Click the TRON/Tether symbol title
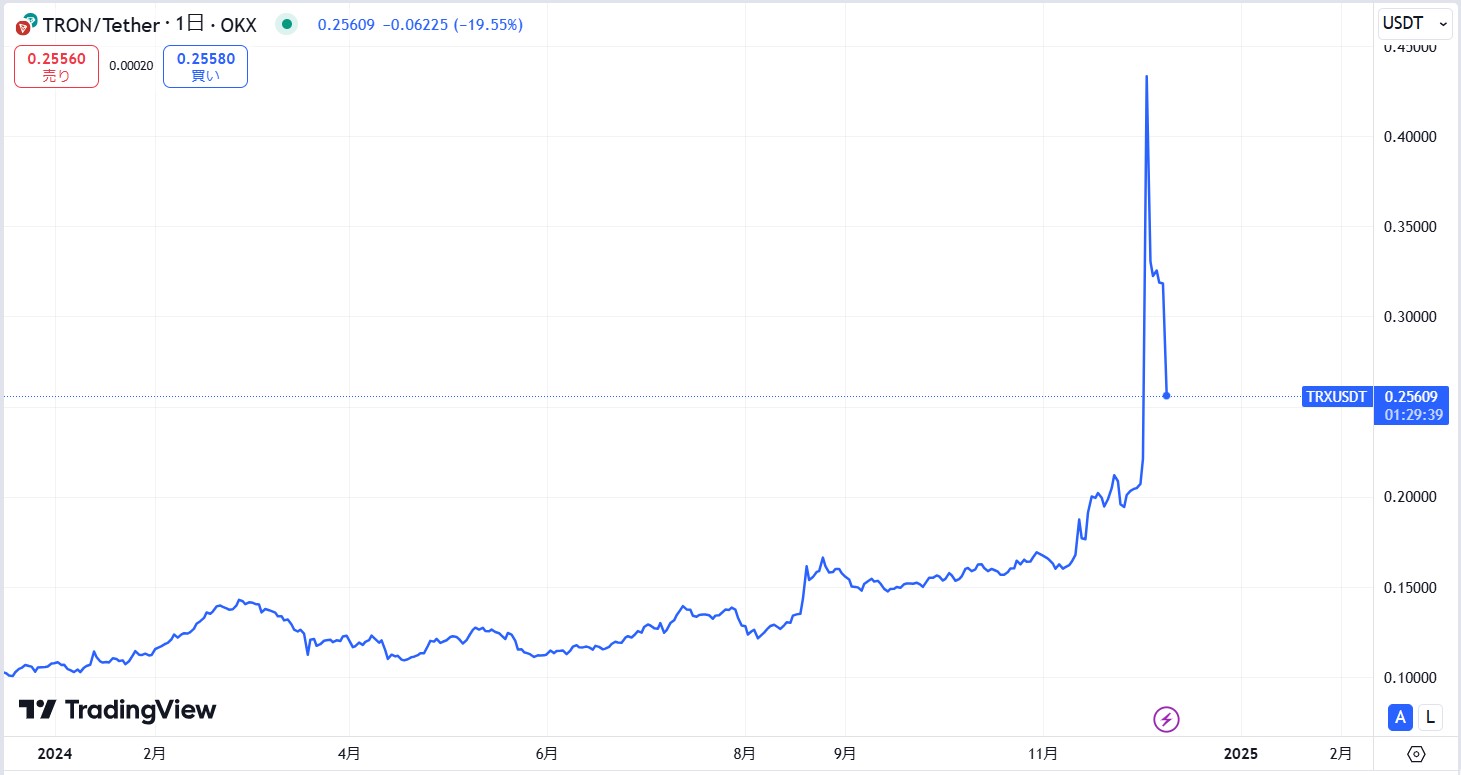This screenshot has width=1461, height=775. click(100, 24)
